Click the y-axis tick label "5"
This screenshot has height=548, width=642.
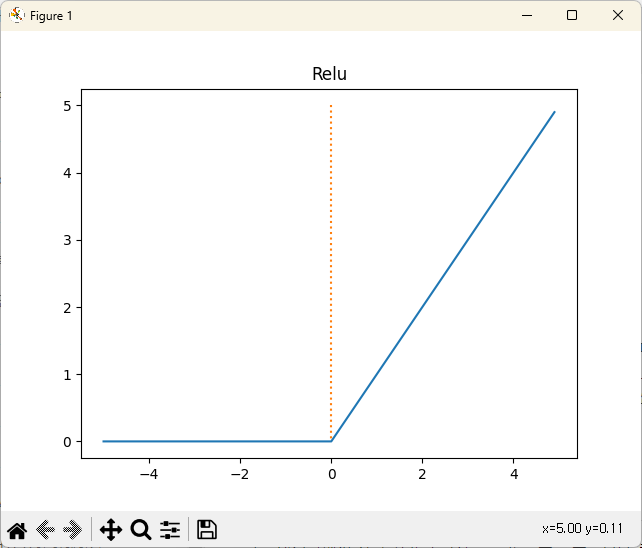pyautogui.click(x=67, y=106)
